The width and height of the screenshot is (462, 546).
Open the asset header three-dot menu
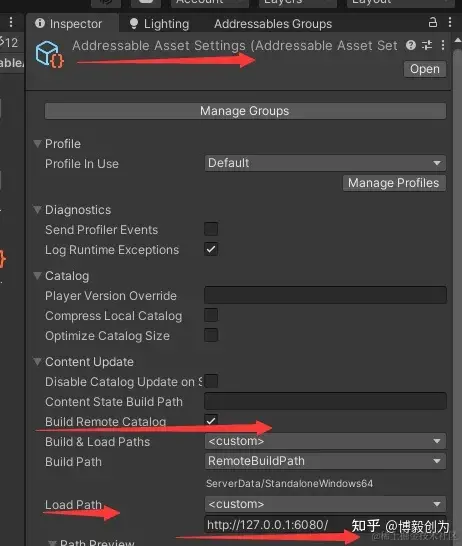point(443,45)
